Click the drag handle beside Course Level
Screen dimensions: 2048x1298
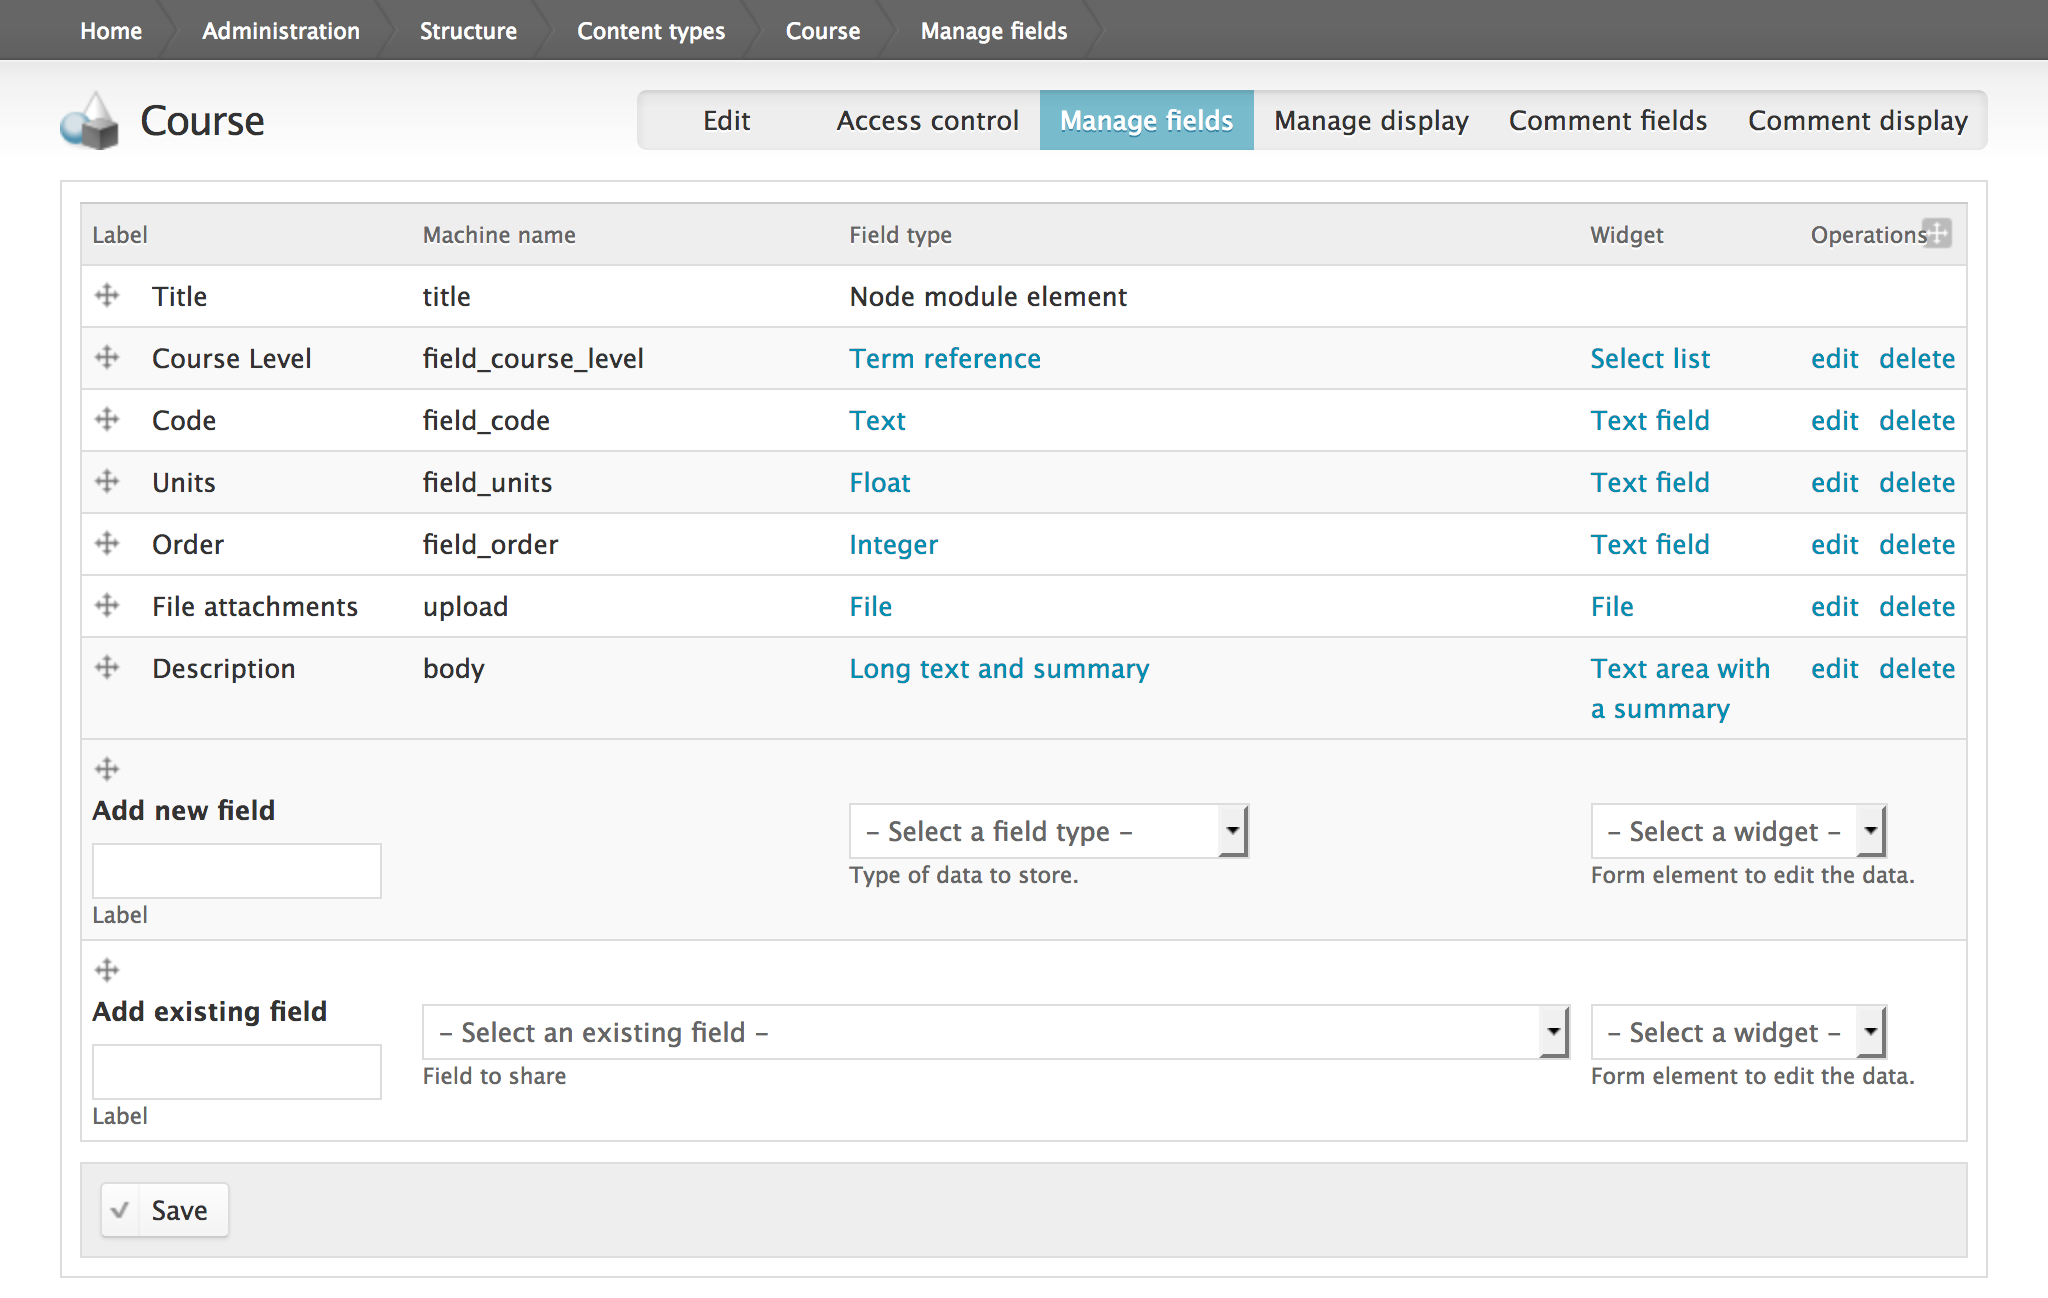point(107,358)
